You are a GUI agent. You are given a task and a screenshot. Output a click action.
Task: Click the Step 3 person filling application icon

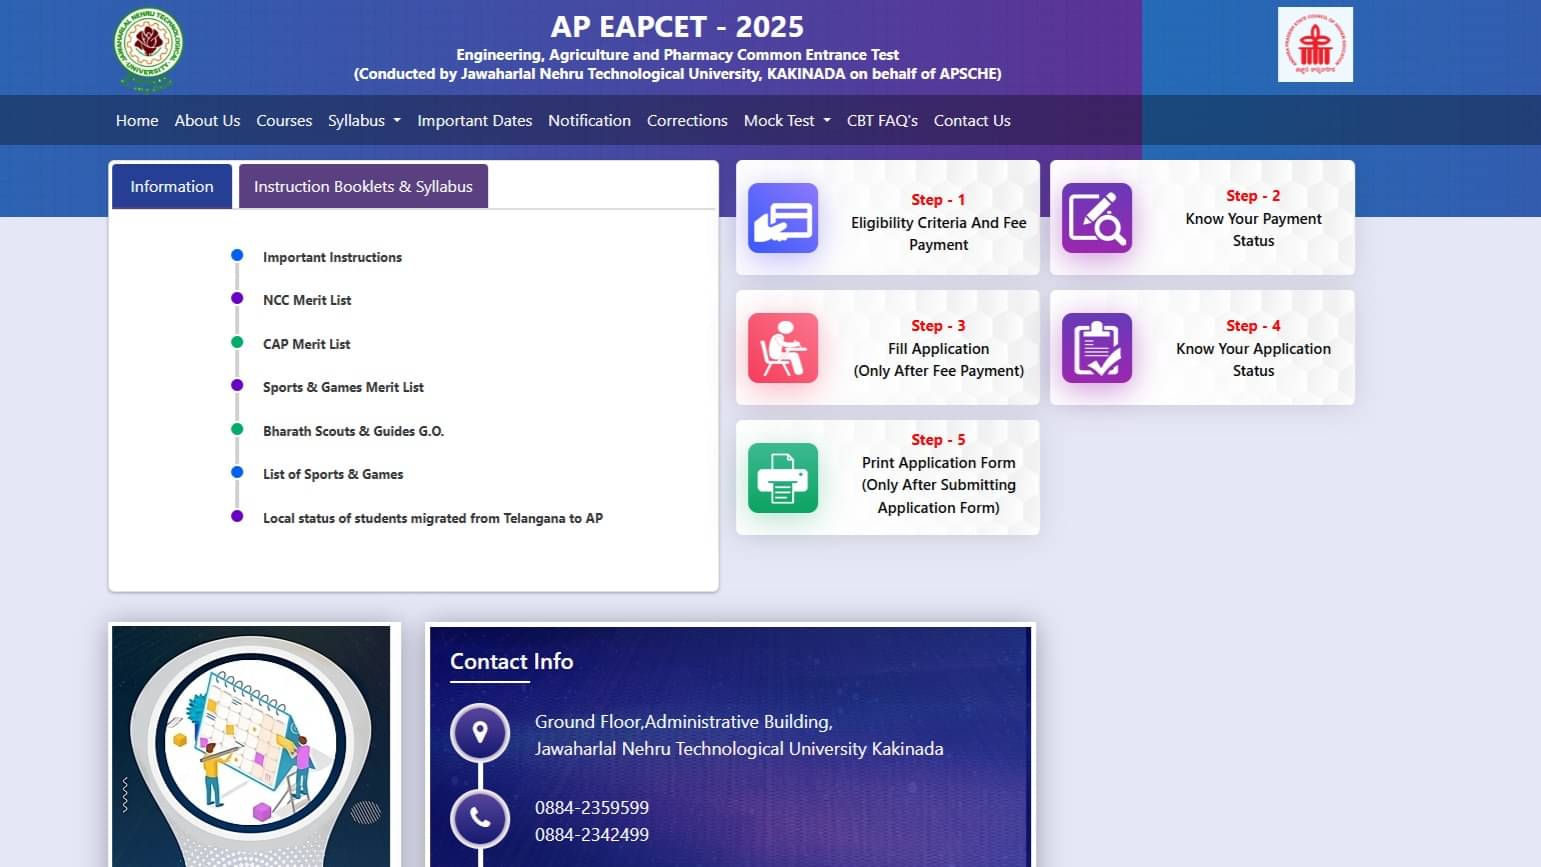pyautogui.click(x=783, y=348)
